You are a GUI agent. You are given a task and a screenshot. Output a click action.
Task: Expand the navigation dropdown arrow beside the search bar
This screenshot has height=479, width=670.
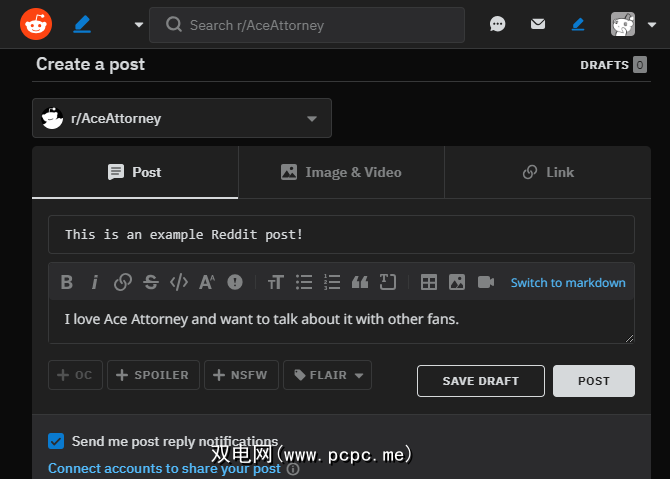(x=138, y=25)
